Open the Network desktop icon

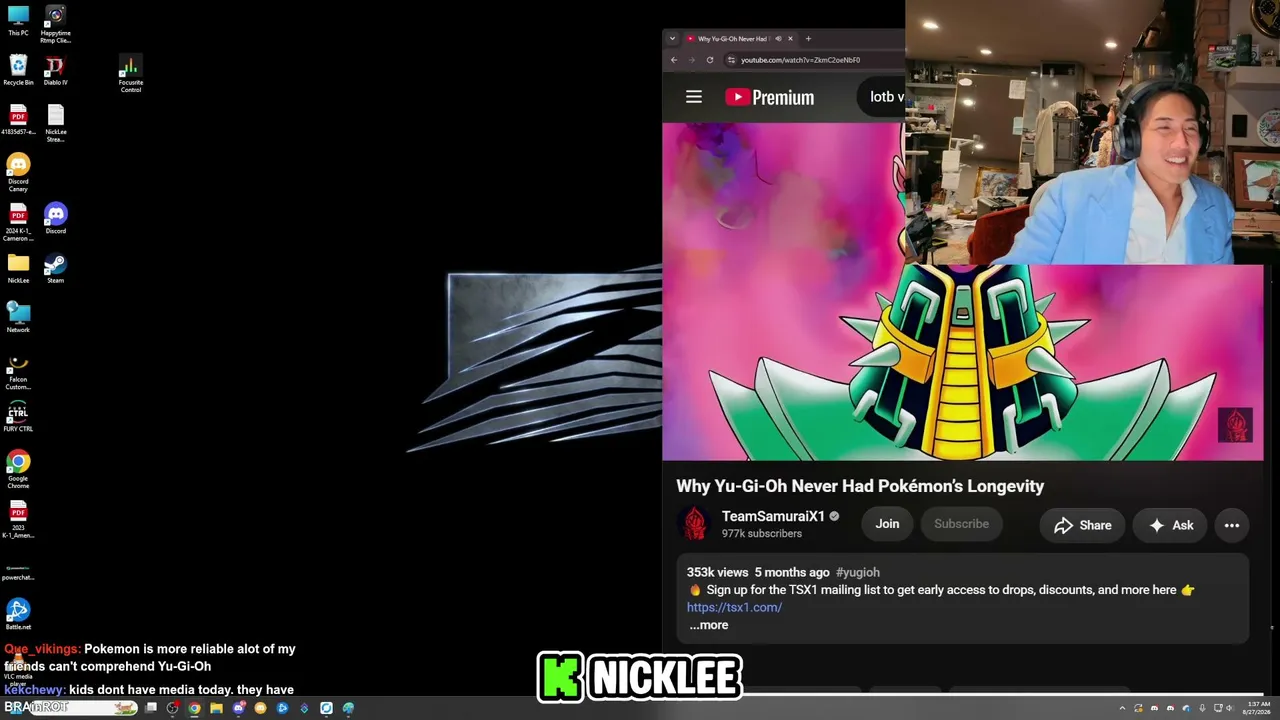pos(18,317)
